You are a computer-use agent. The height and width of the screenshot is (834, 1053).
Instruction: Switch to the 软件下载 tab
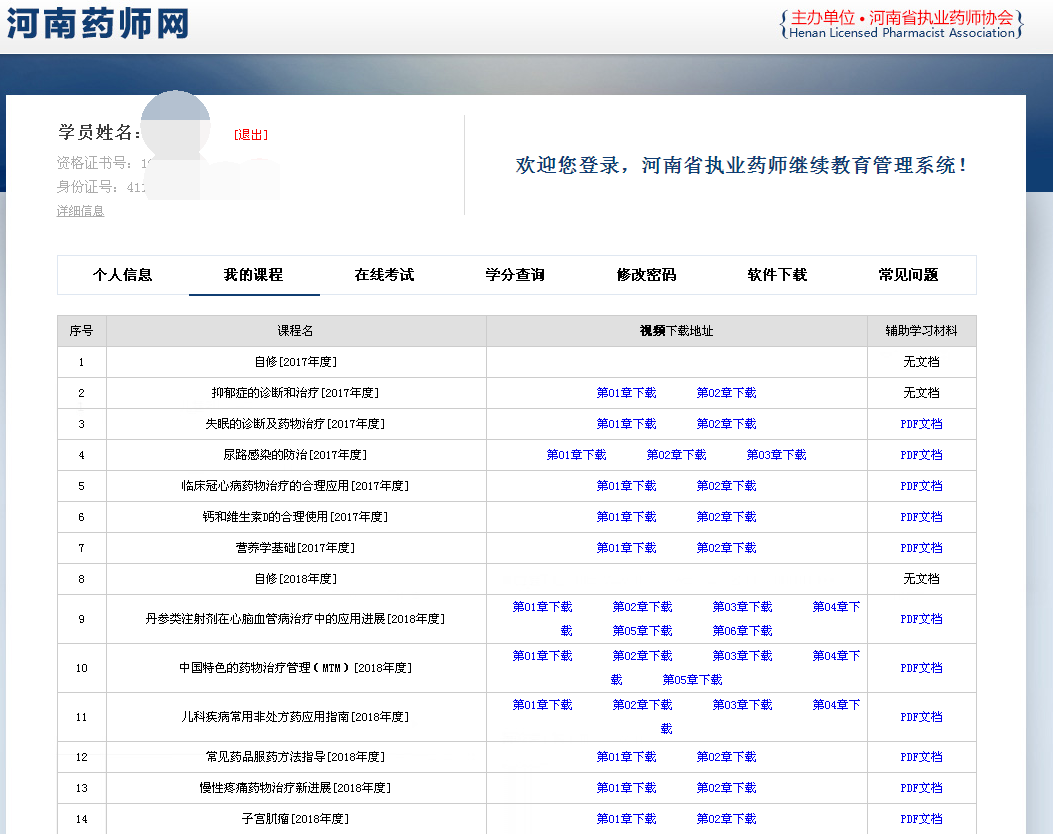pyautogui.click(x=777, y=275)
